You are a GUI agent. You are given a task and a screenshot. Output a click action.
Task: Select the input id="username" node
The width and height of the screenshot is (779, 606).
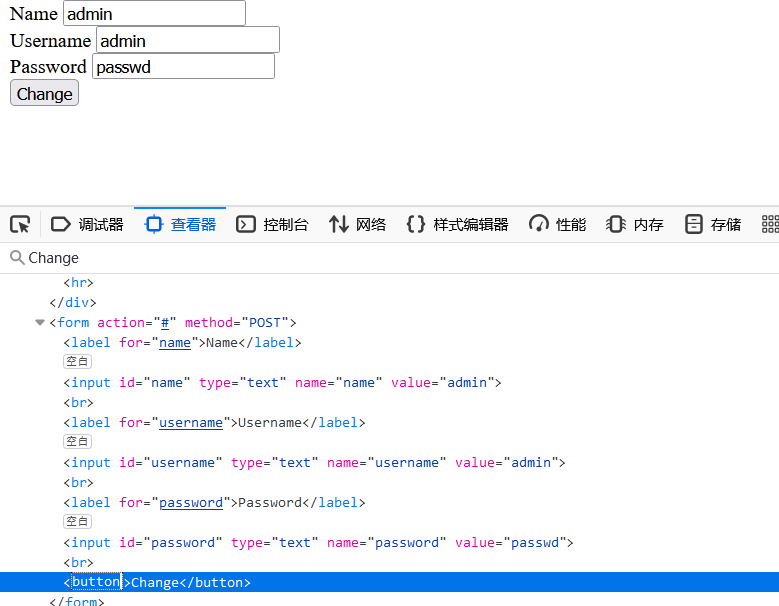(x=315, y=462)
